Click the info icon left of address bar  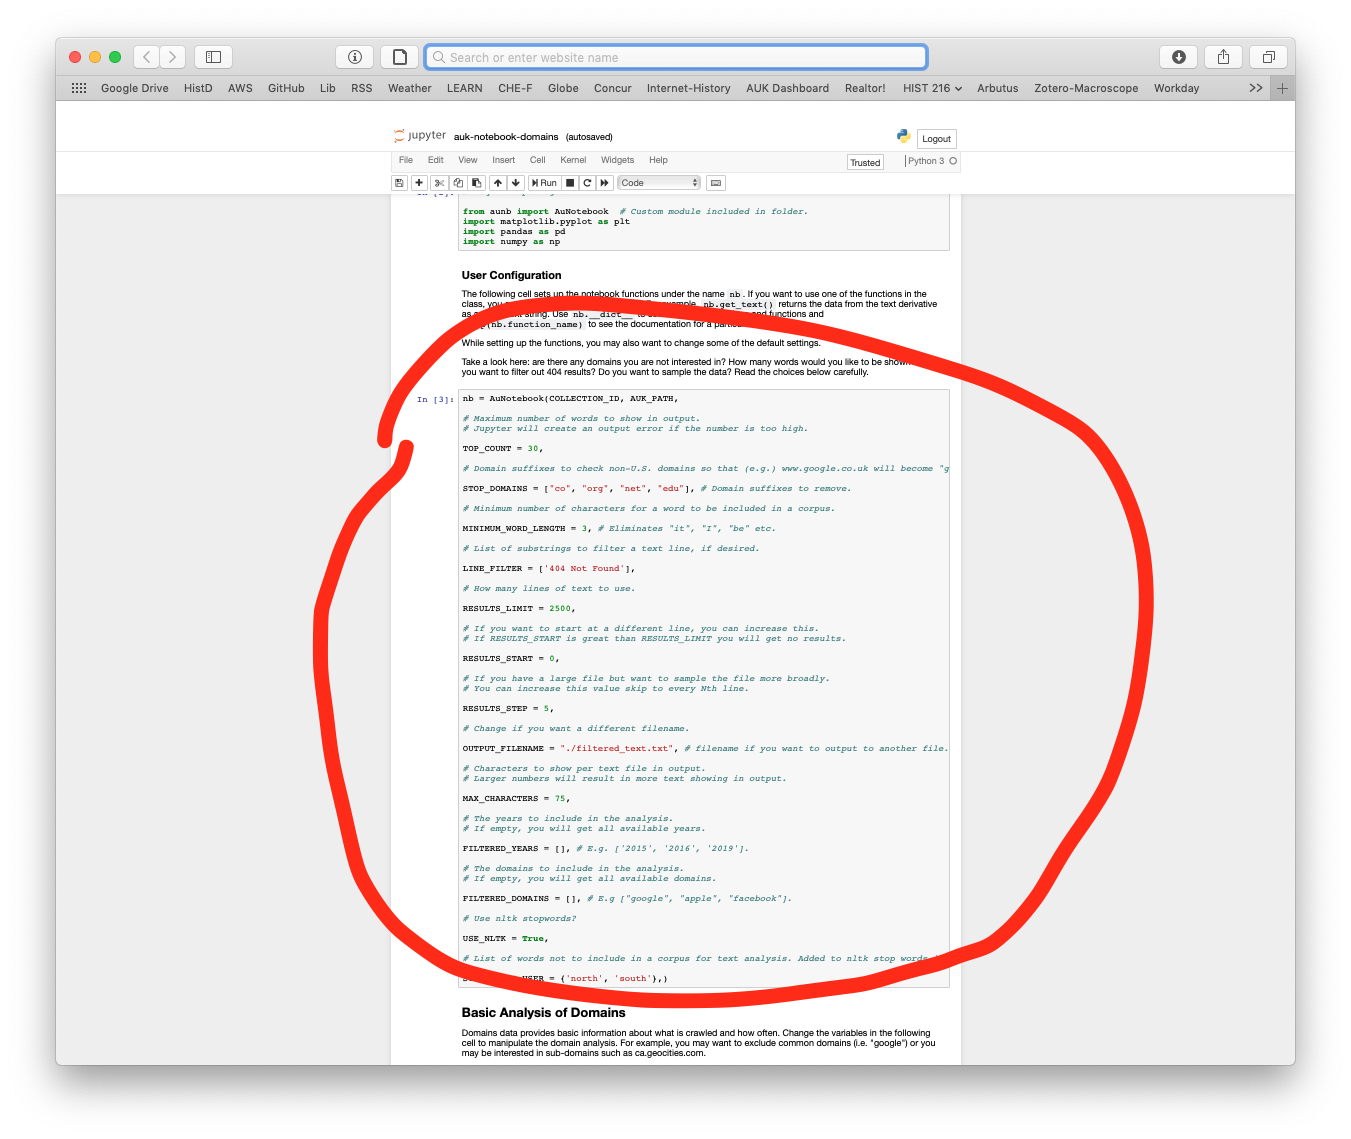354,57
